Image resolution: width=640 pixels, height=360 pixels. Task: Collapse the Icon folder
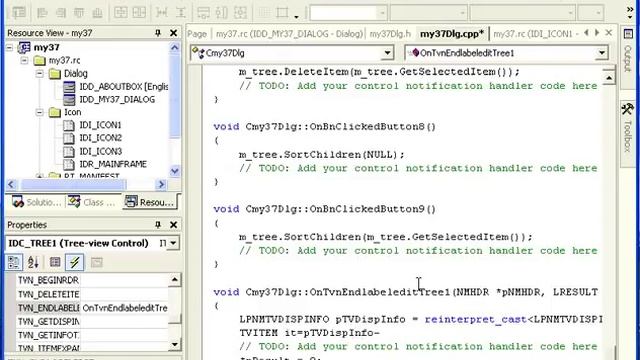[40, 112]
